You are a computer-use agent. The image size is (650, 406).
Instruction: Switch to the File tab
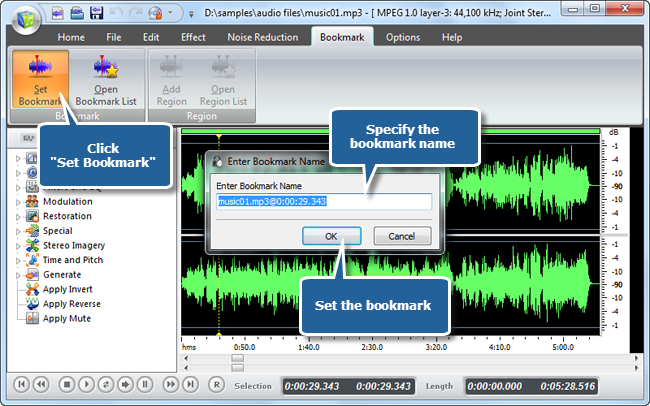114,37
